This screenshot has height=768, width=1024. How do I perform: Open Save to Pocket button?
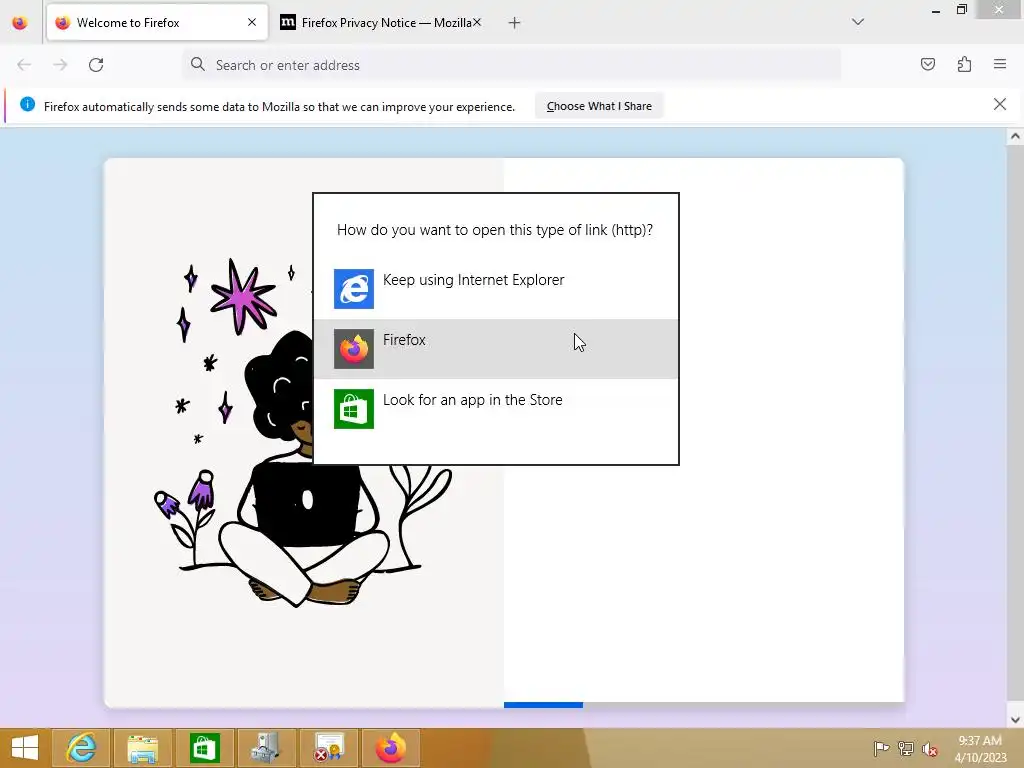pos(928,64)
